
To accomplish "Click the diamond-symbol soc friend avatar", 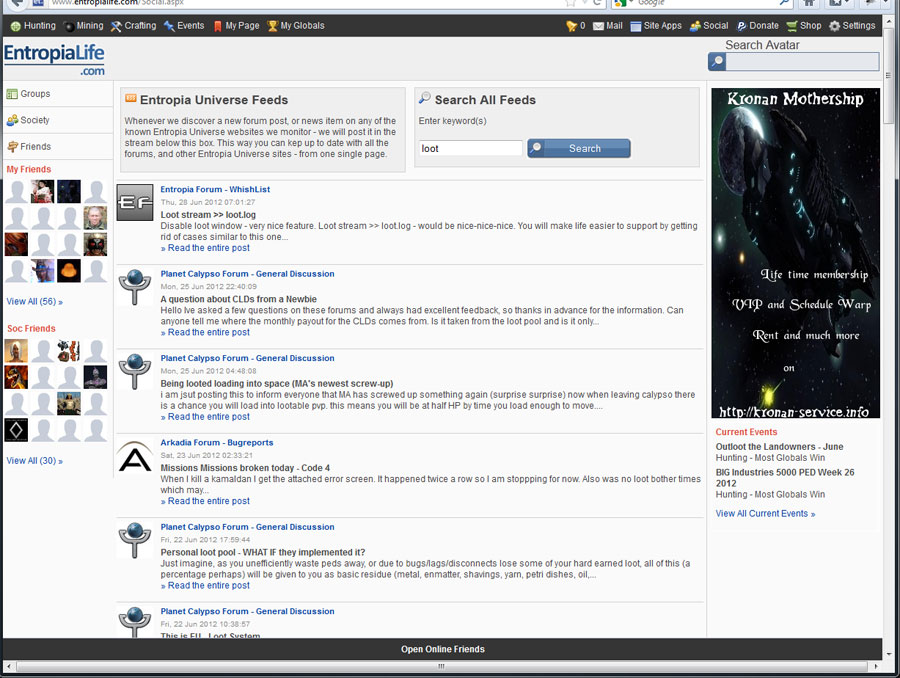I will (16, 430).
